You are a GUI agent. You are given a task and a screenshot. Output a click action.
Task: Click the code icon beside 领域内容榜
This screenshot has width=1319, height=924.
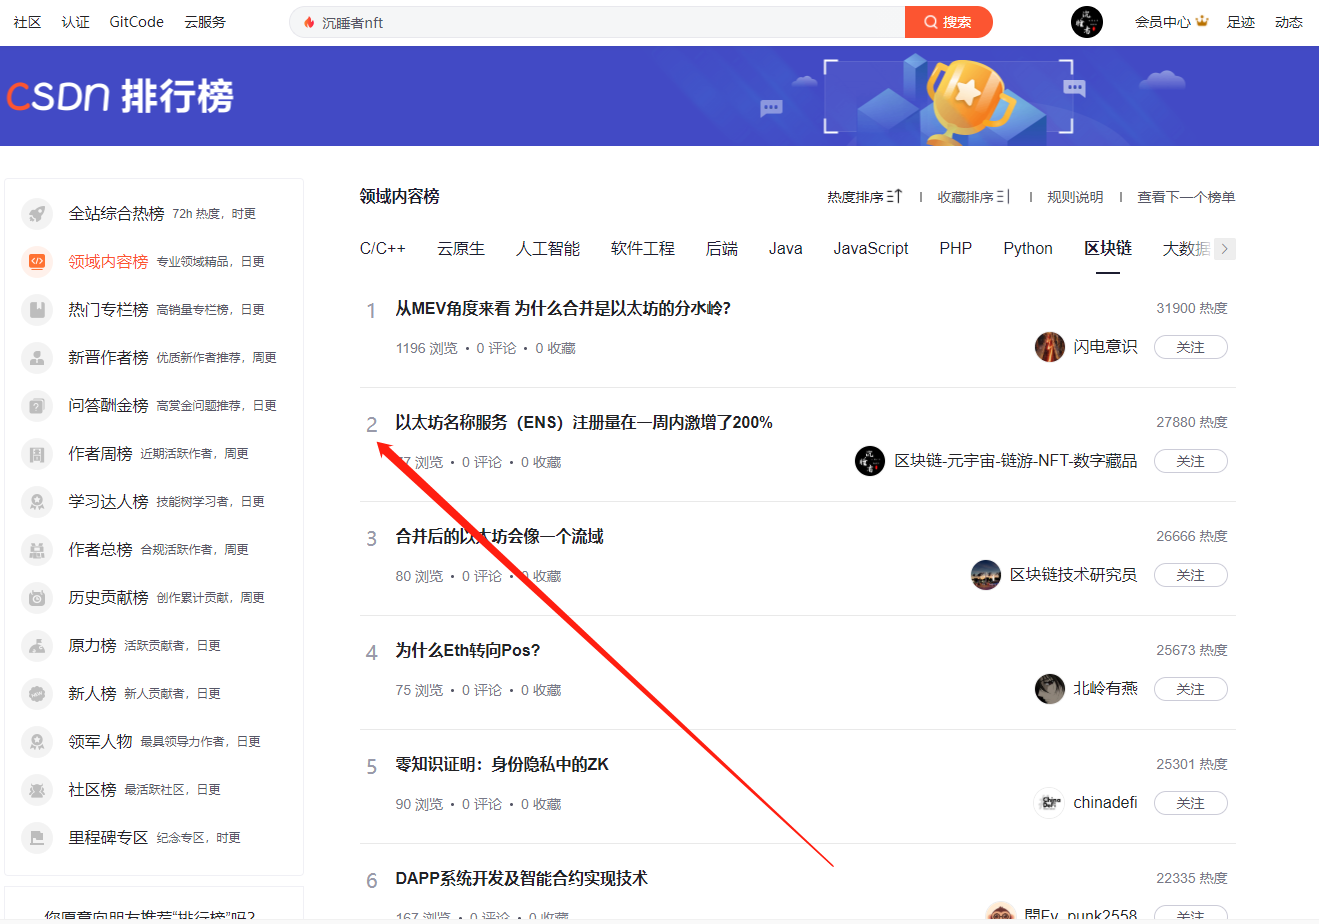point(37,262)
